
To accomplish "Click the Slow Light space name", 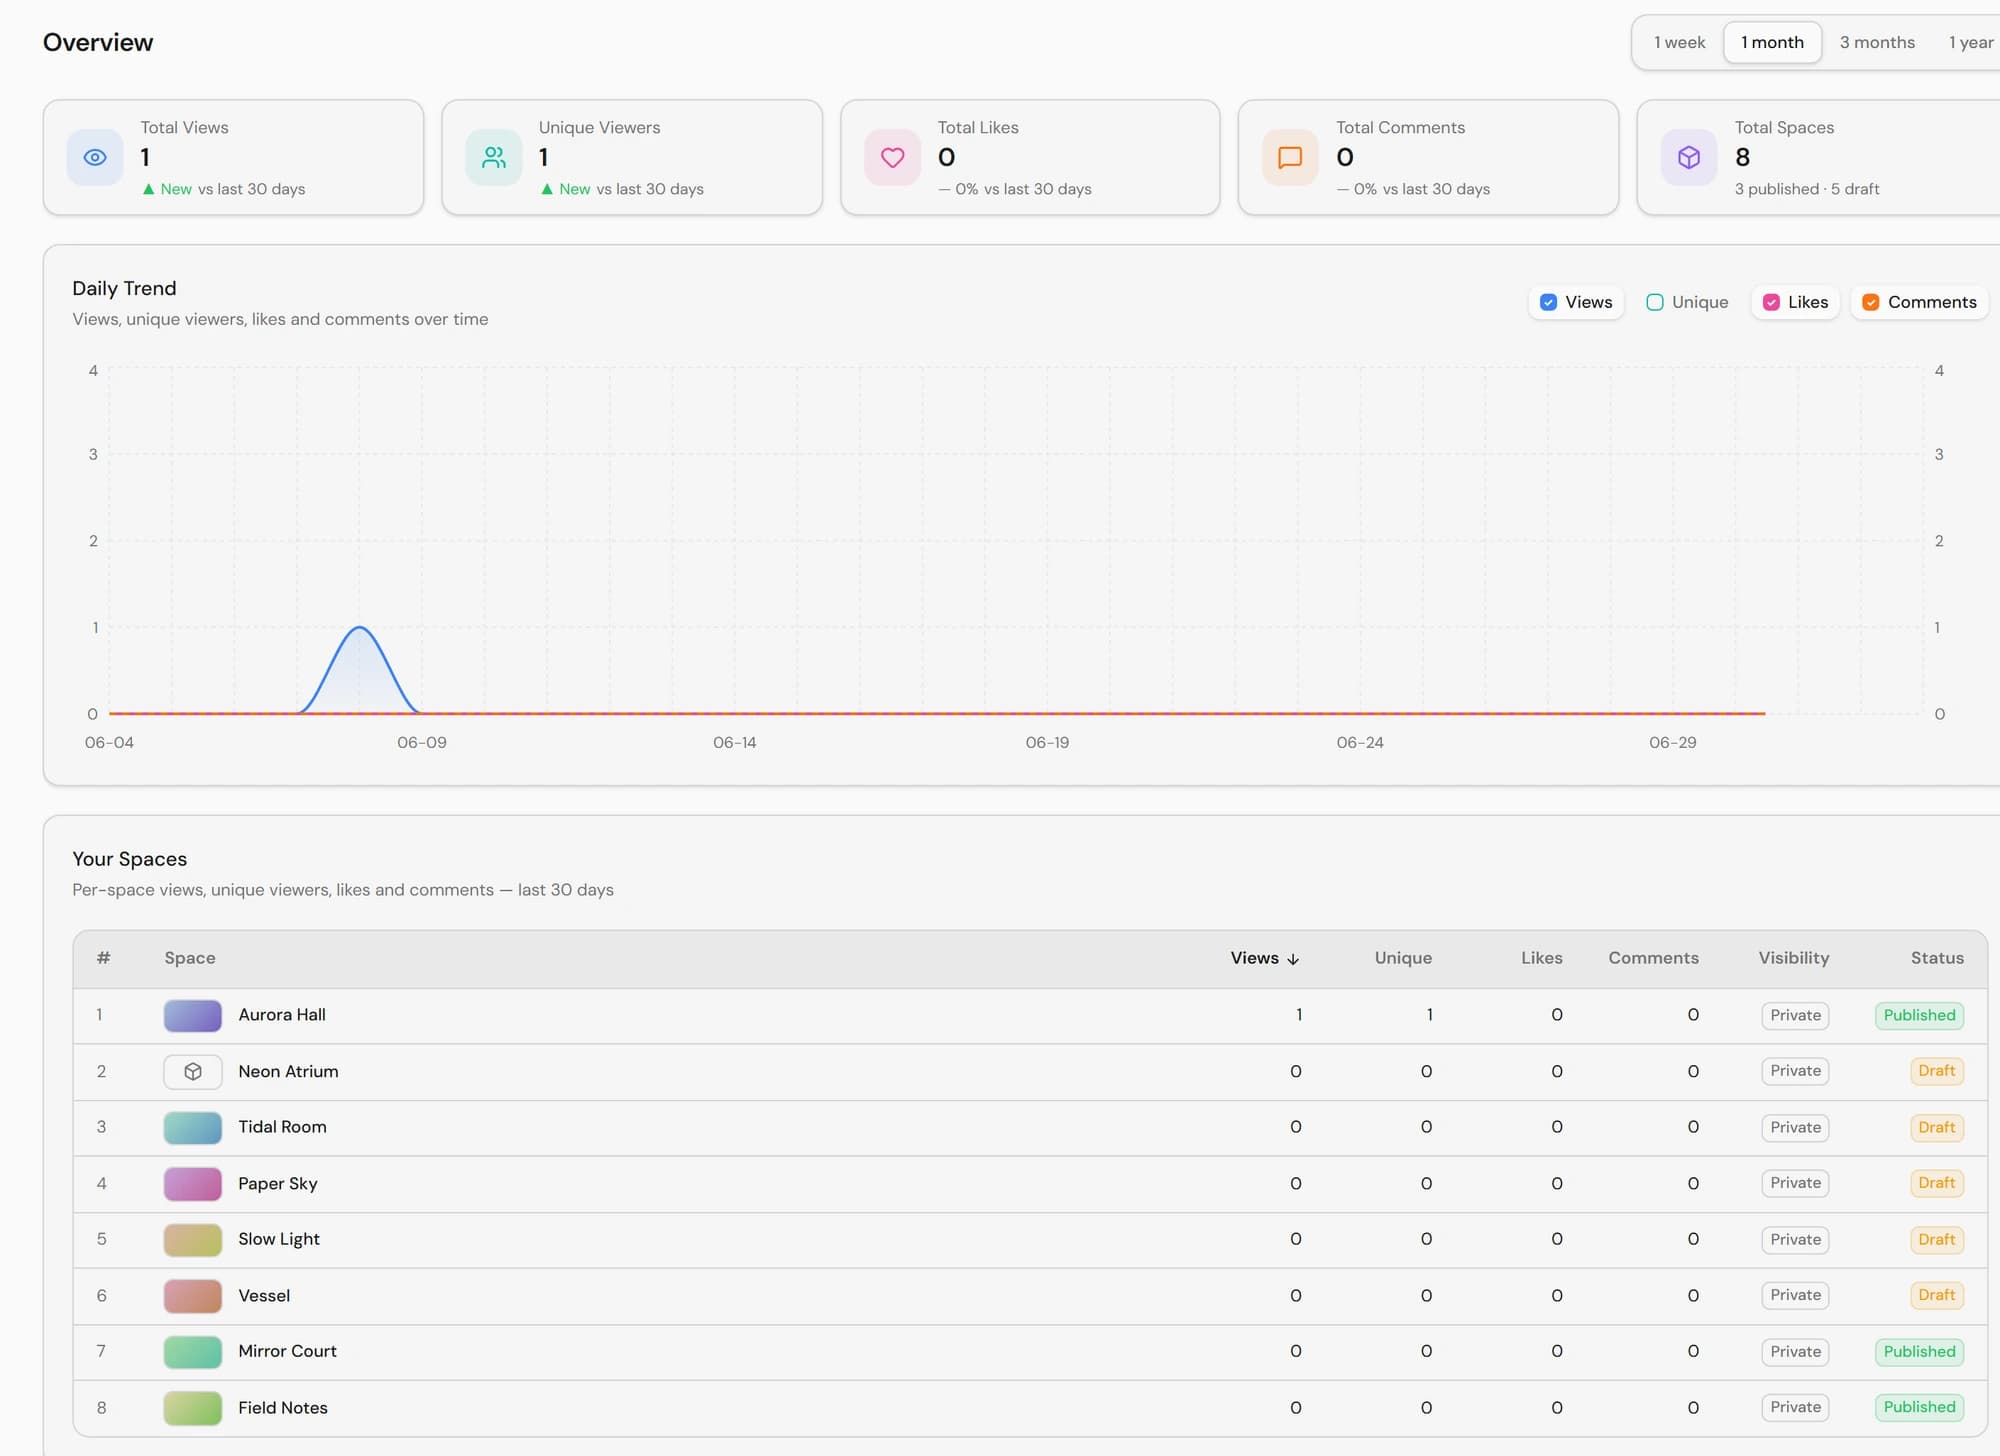I will (279, 1239).
